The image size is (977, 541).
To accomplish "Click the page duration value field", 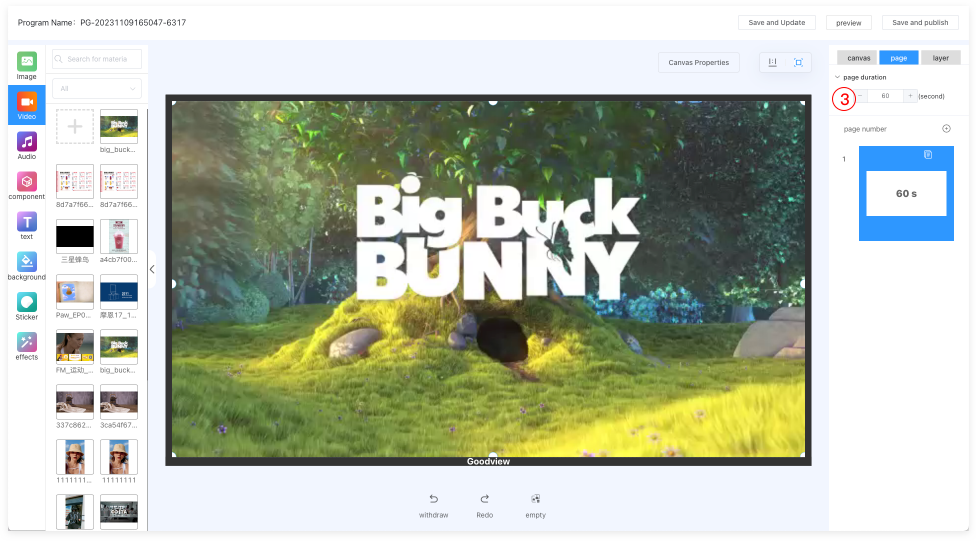I will pos(885,96).
